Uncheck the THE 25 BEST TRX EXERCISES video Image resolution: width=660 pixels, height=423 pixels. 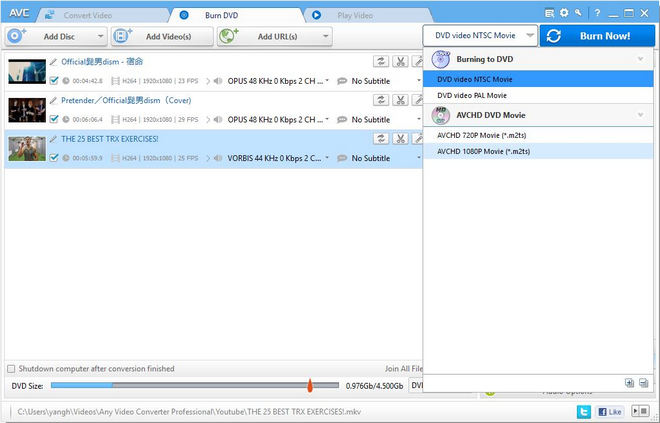[x=54, y=158]
